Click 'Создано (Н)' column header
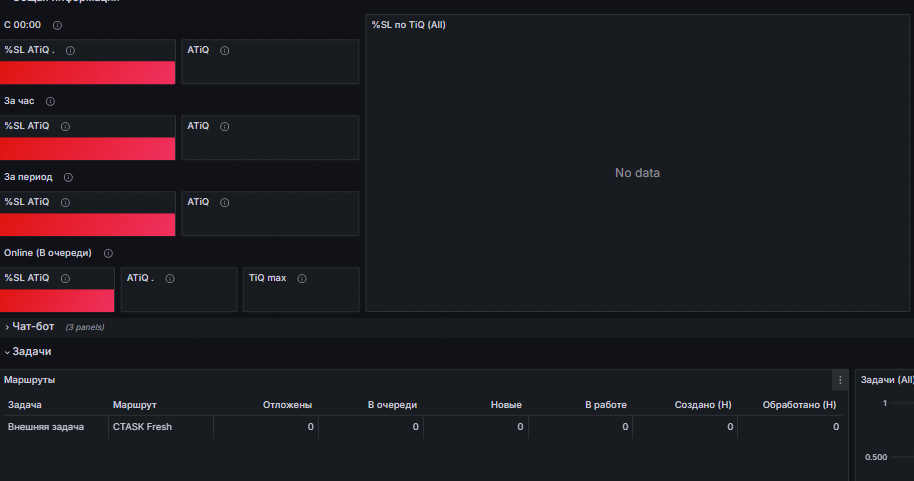The width and height of the screenshot is (914, 481). pos(703,405)
